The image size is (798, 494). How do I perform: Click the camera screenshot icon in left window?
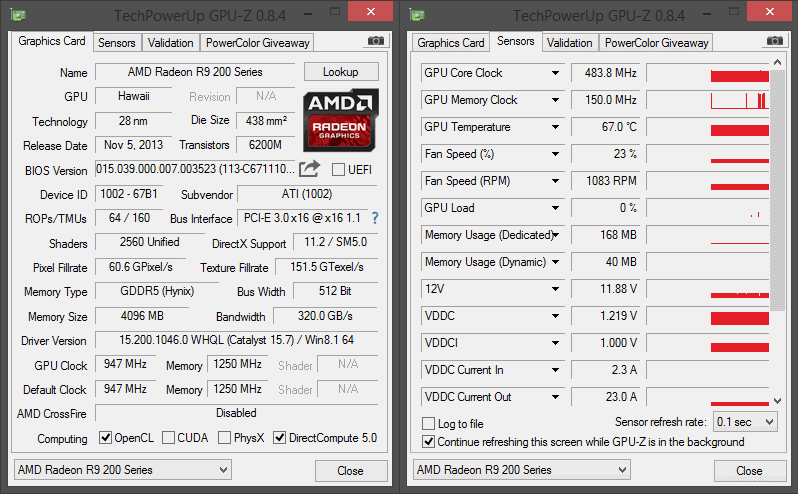coord(376,41)
